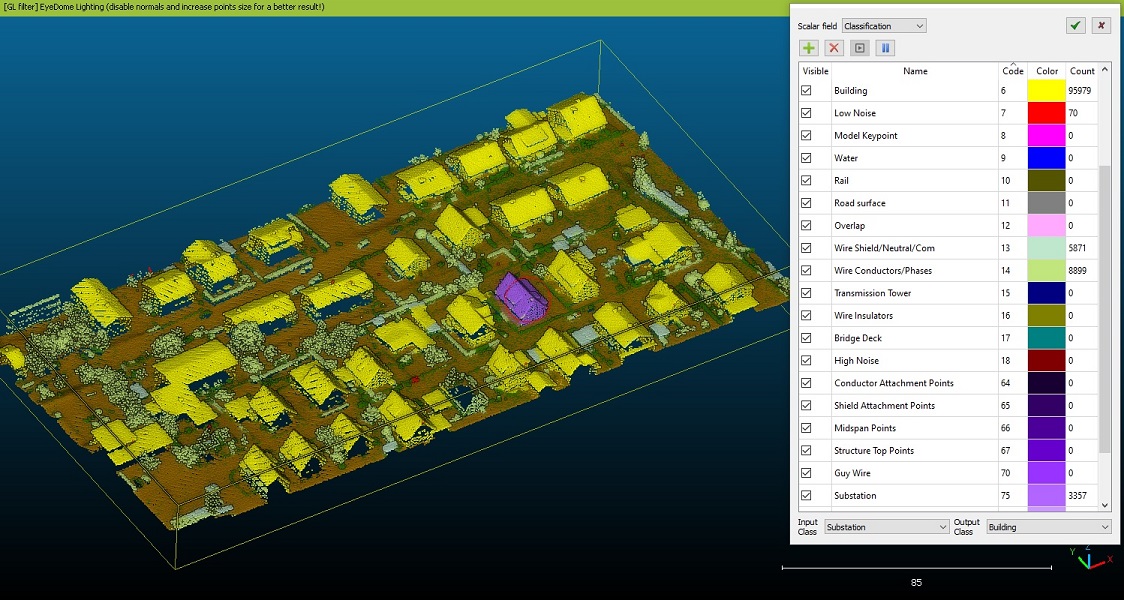This screenshot has height=600, width=1124.
Task: Sort by the Color column header
Action: point(1047,71)
